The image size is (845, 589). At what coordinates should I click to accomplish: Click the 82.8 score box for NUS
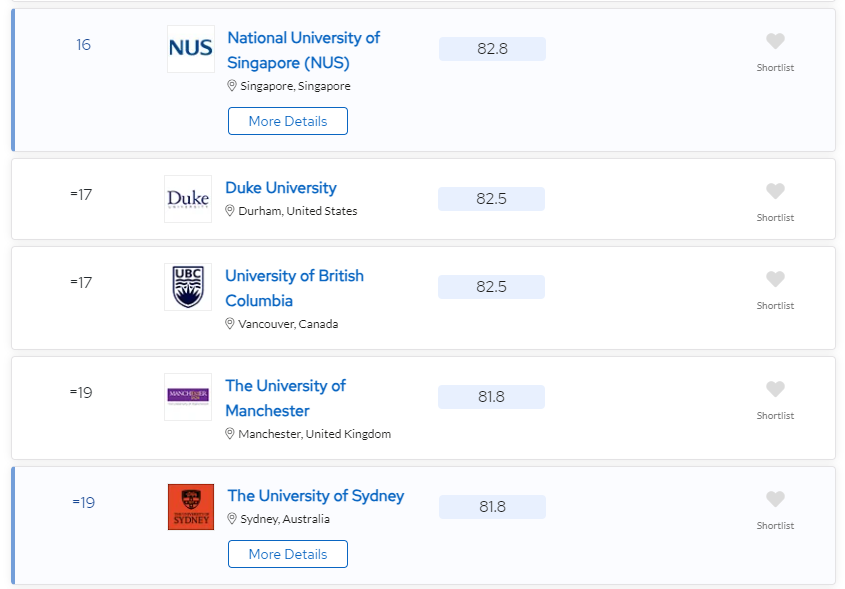click(x=493, y=49)
